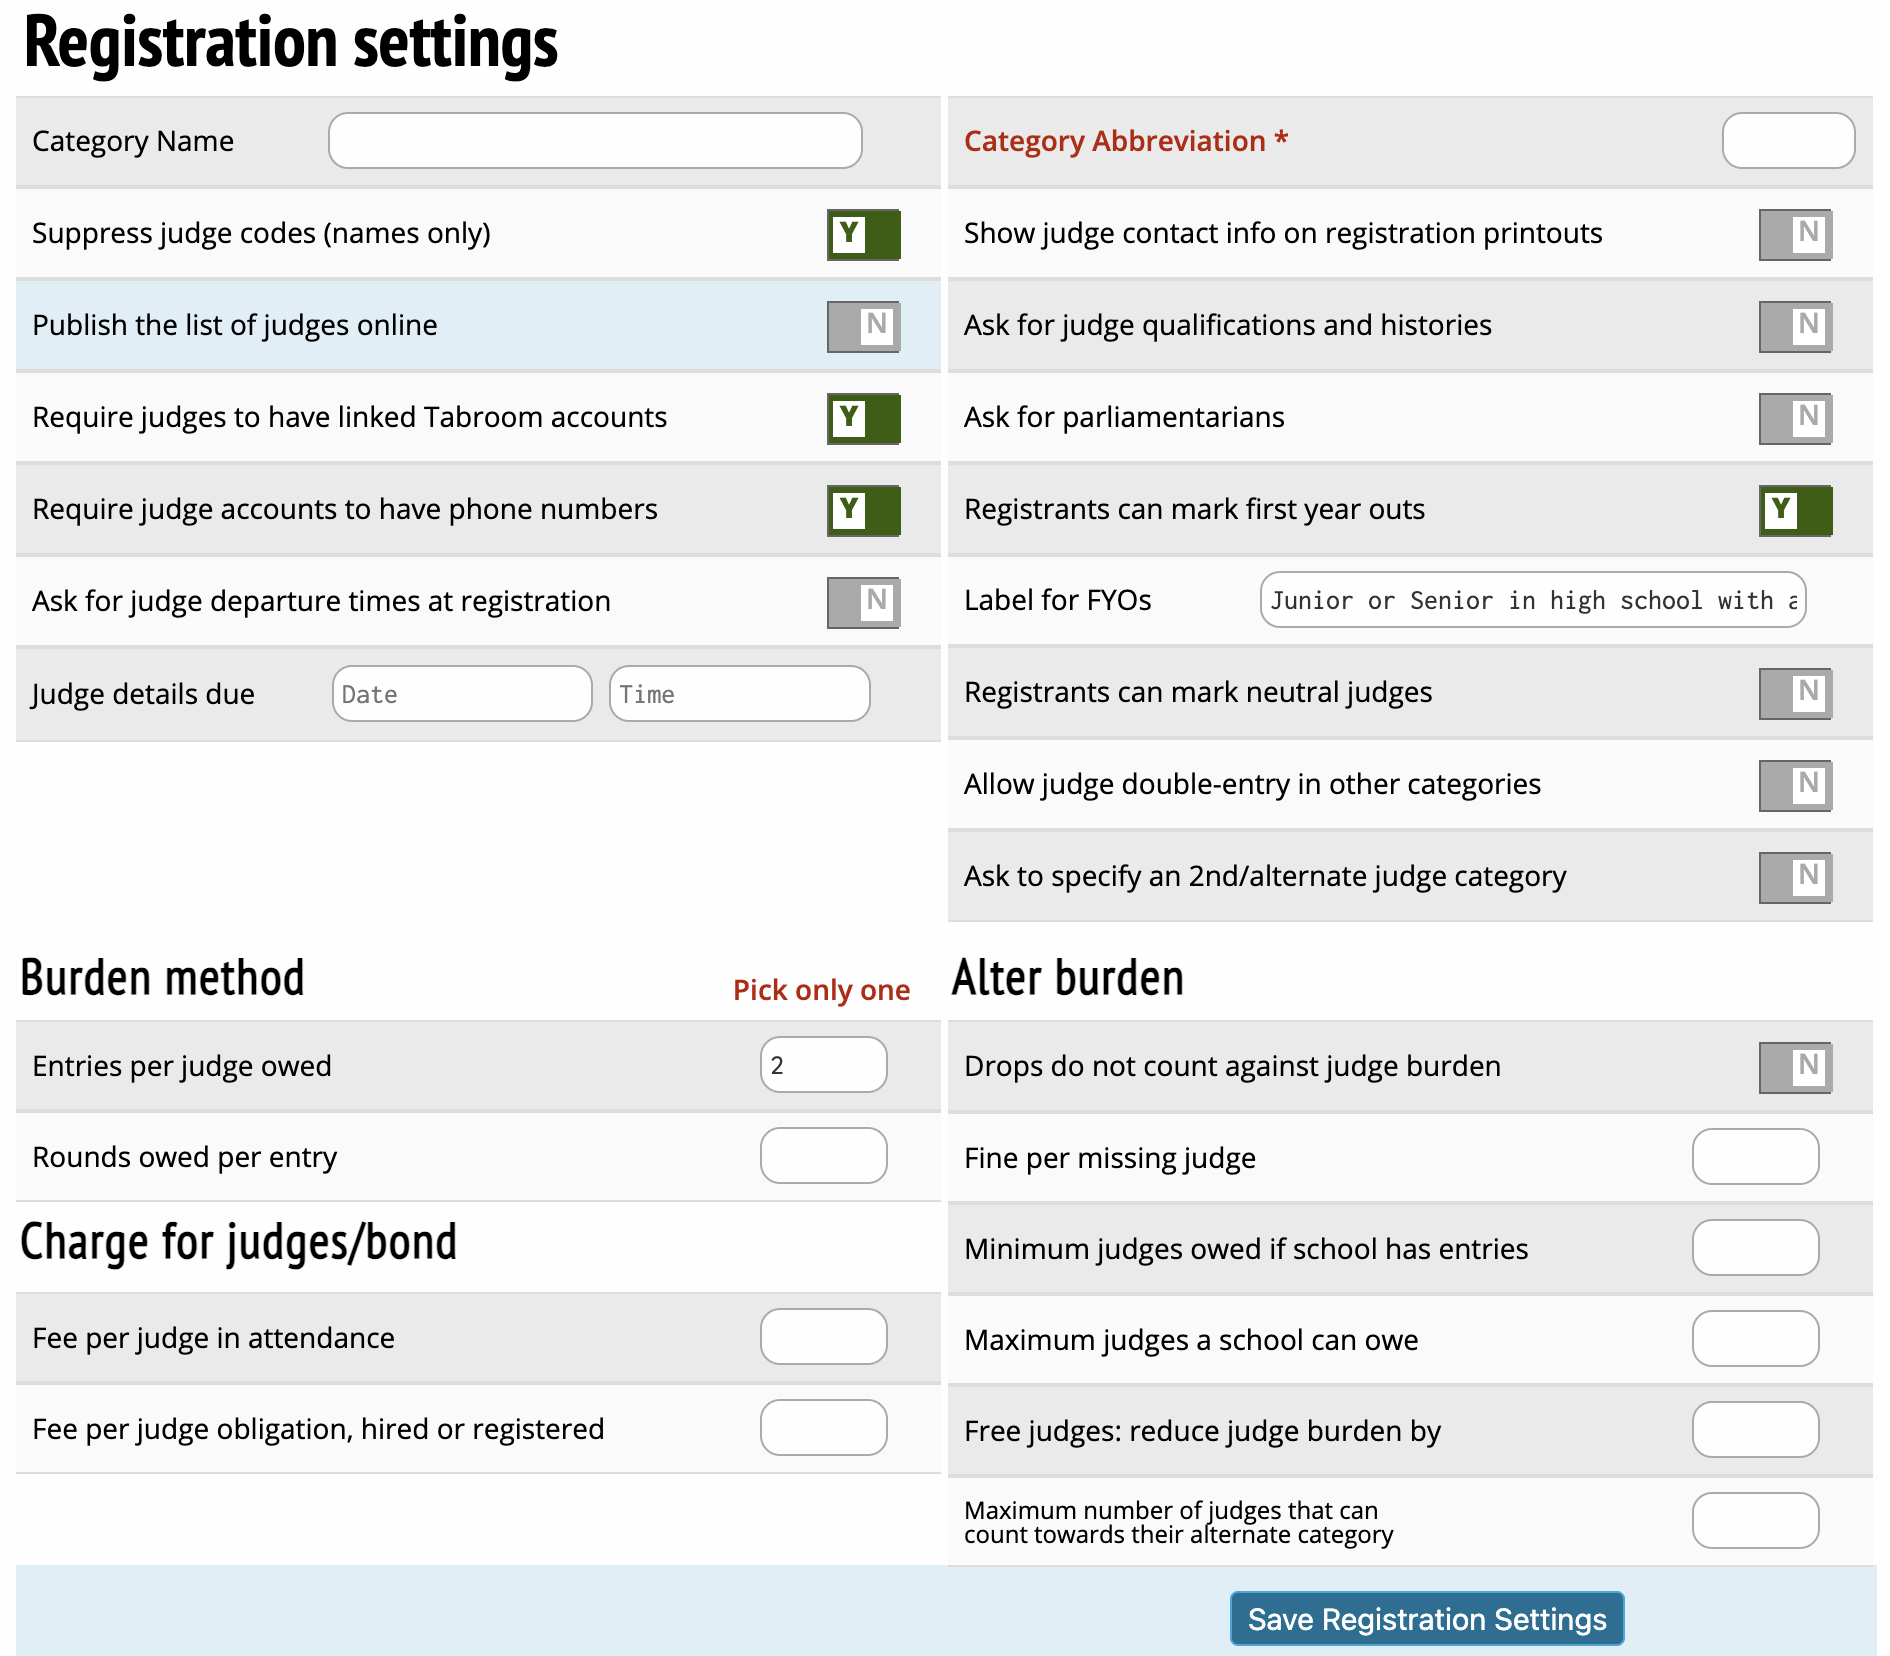
Task: Disable Require judge accounts phone numbers toggle
Action: coord(863,510)
